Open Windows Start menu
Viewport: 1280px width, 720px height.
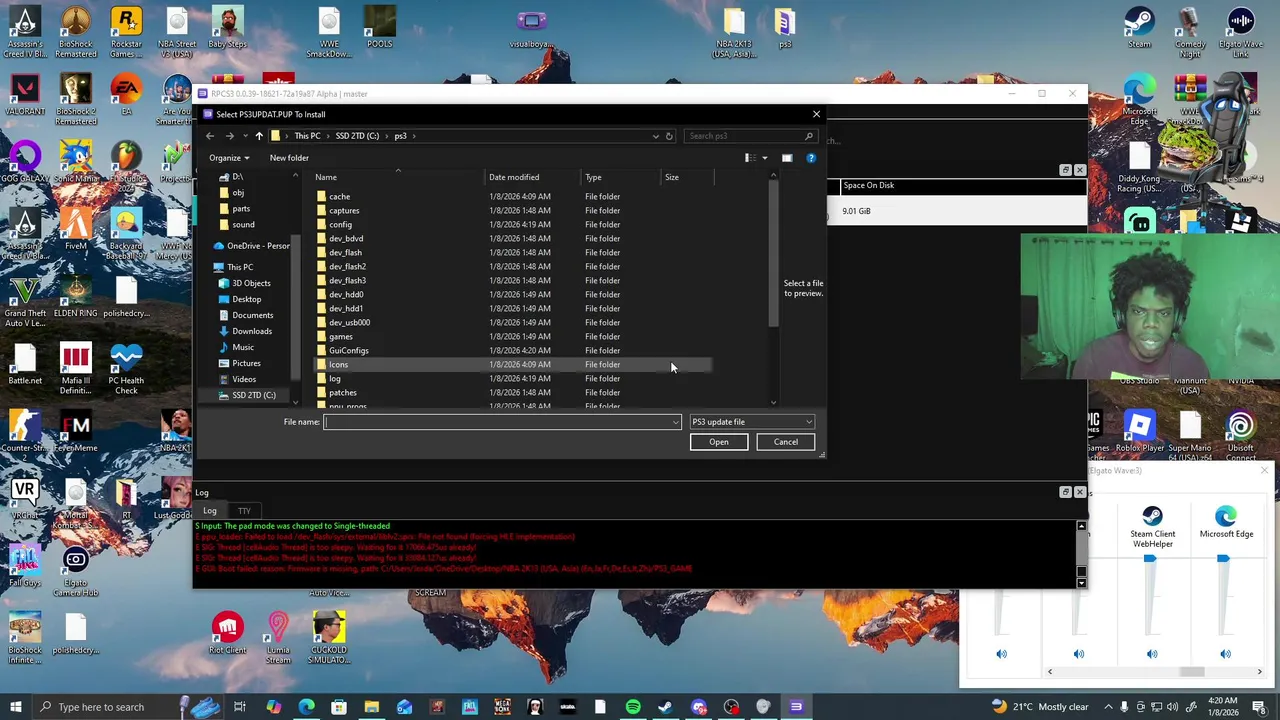(17, 707)
